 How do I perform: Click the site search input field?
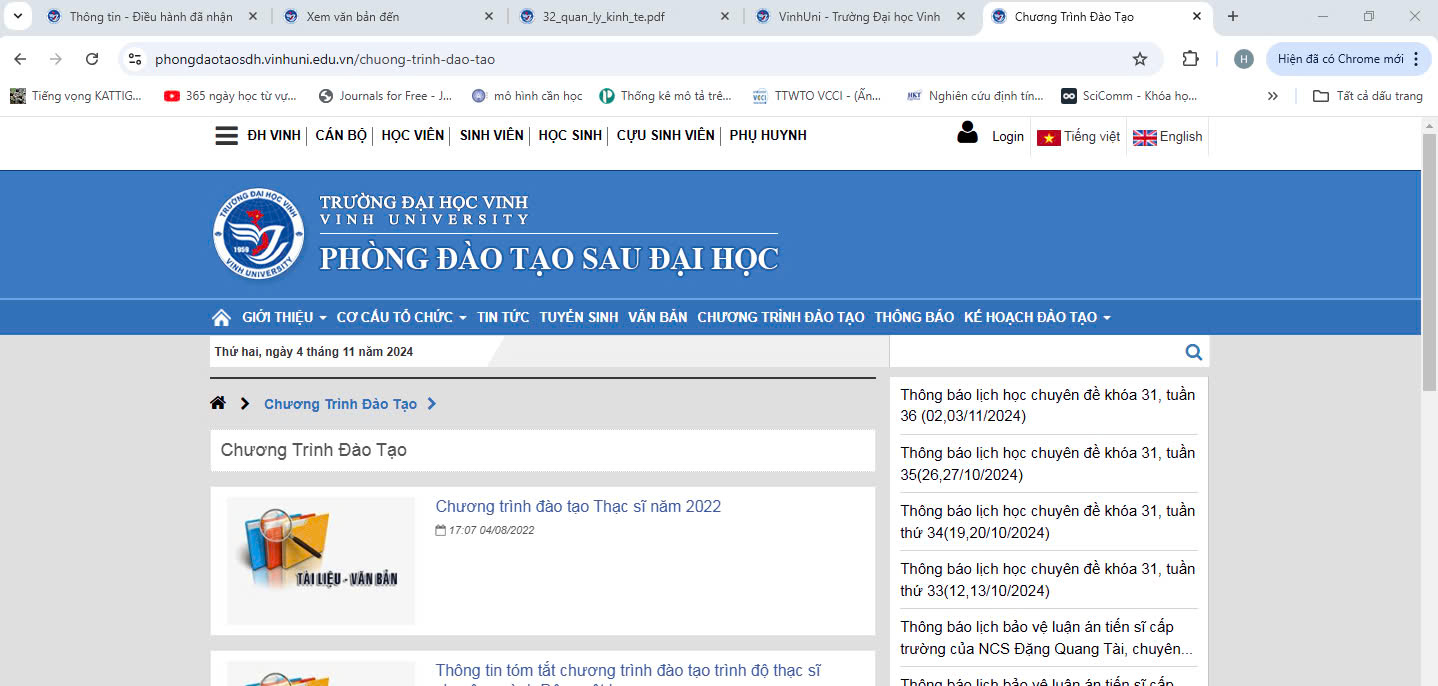click(1035, 351)
